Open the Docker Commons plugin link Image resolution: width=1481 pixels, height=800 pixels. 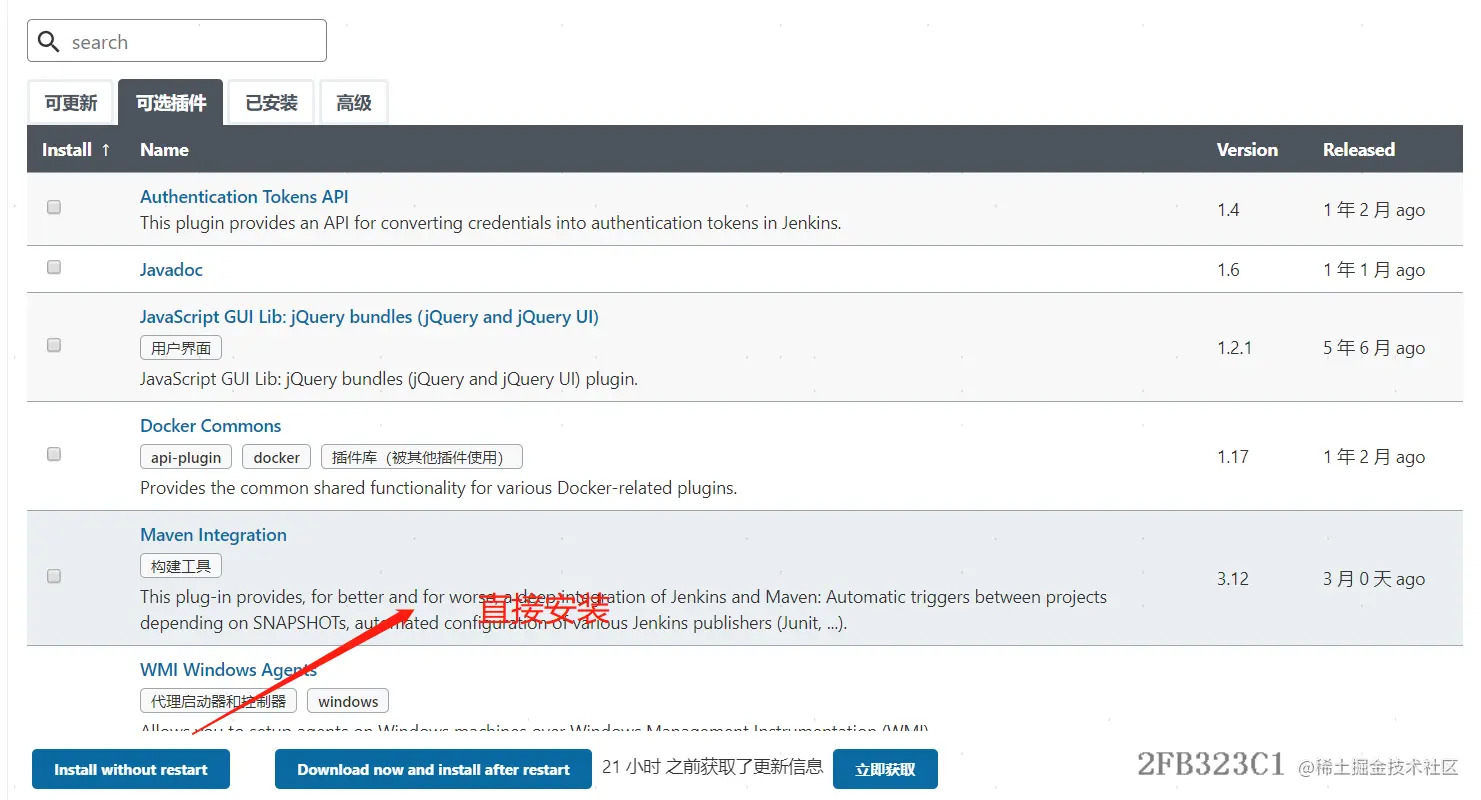[x=210, y=426]
